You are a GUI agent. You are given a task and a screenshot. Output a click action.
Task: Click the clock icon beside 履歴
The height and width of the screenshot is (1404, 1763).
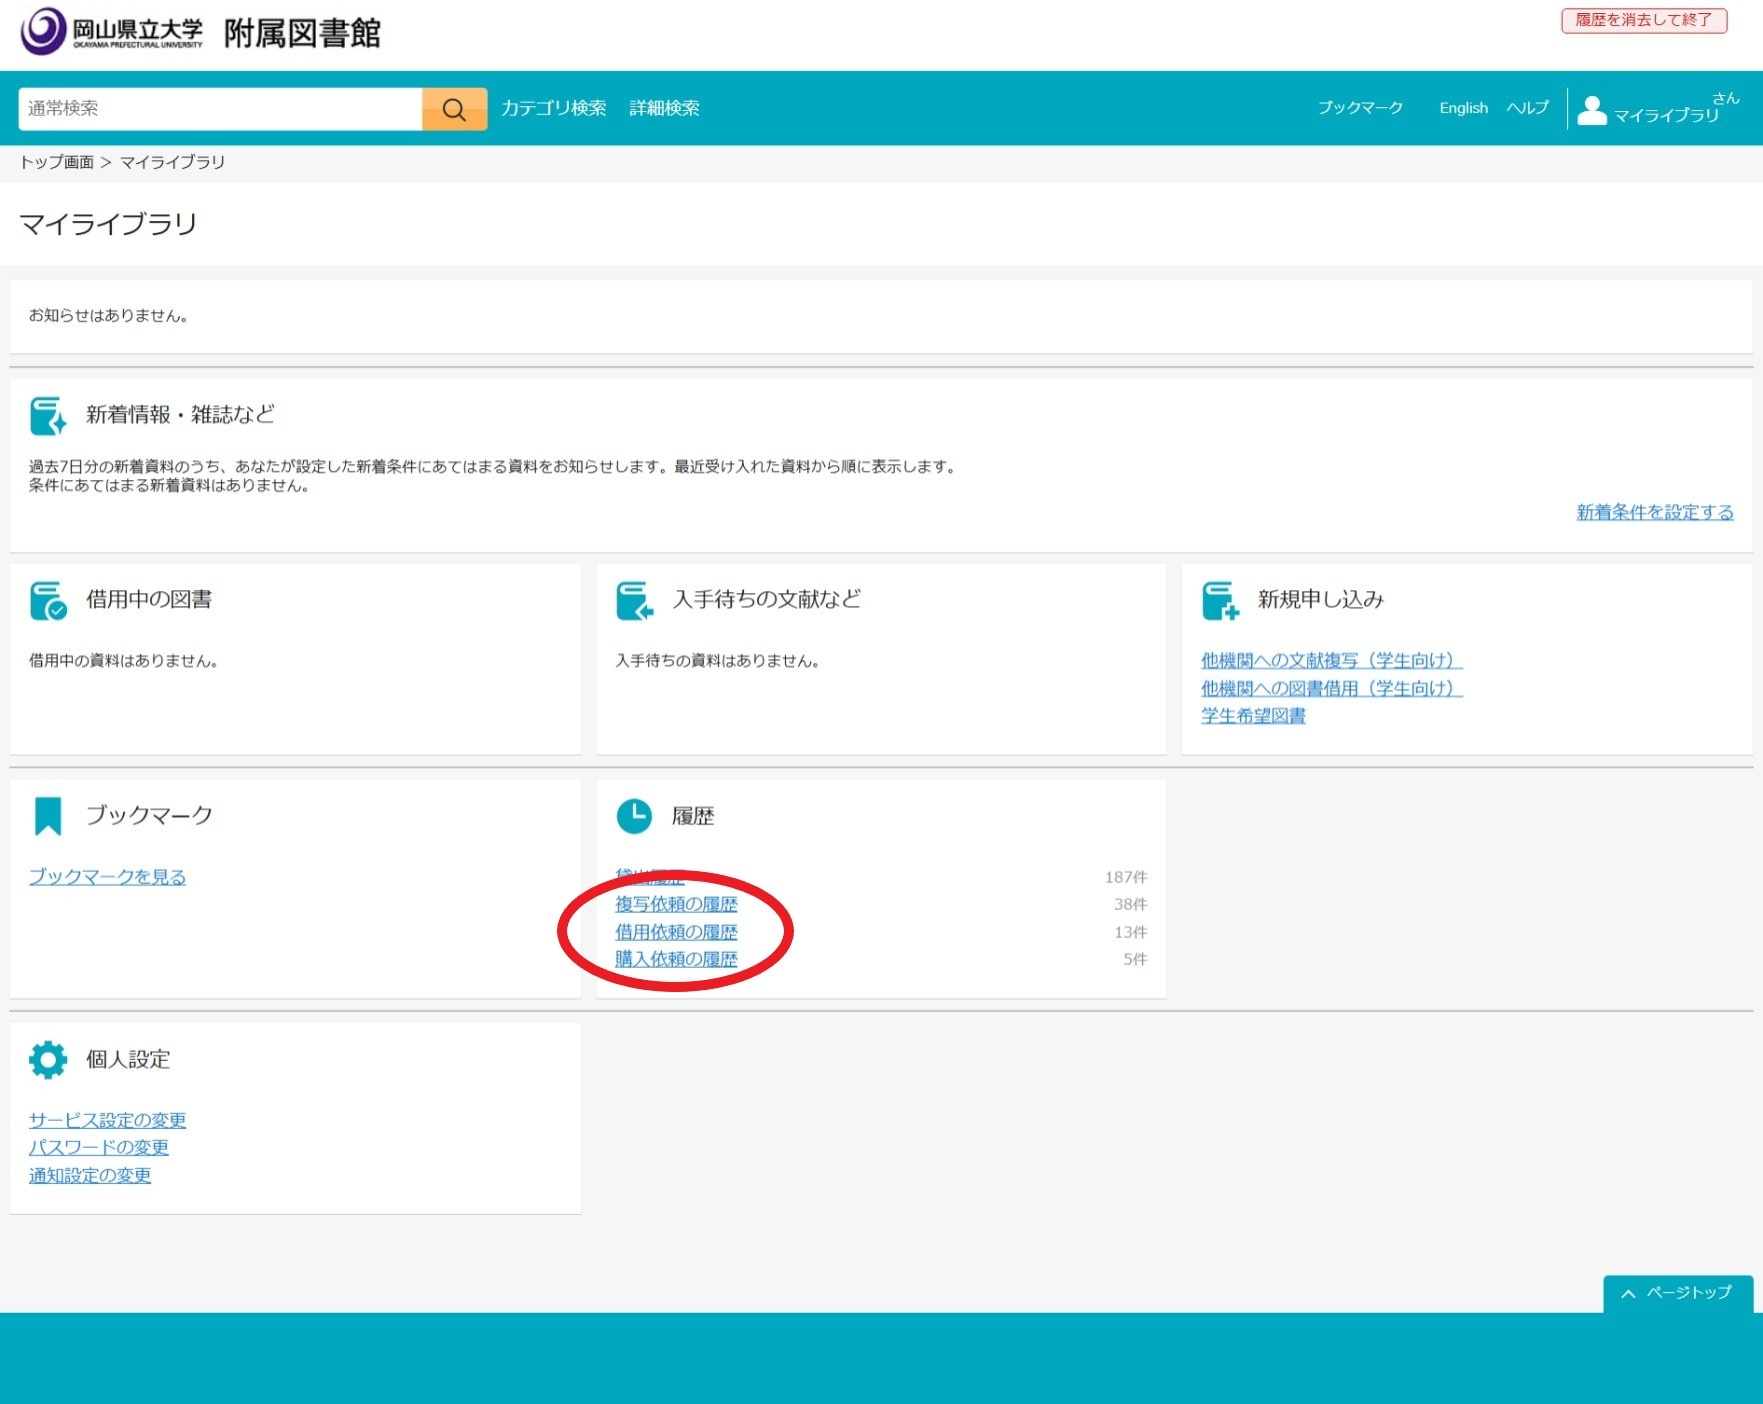pyautogui.click(x=634, y=816)
